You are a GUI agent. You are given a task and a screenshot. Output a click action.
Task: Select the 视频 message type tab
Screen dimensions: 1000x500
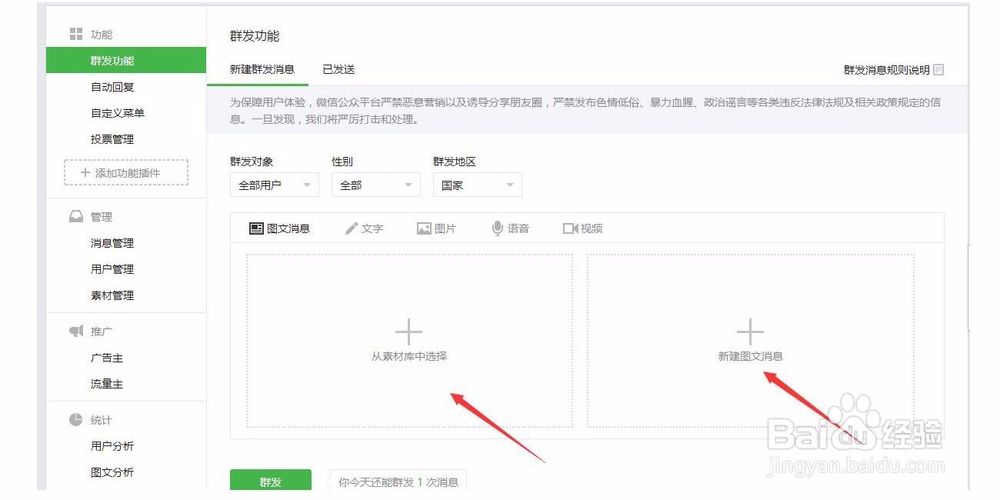pyautogui.click(x=583, y=228)
